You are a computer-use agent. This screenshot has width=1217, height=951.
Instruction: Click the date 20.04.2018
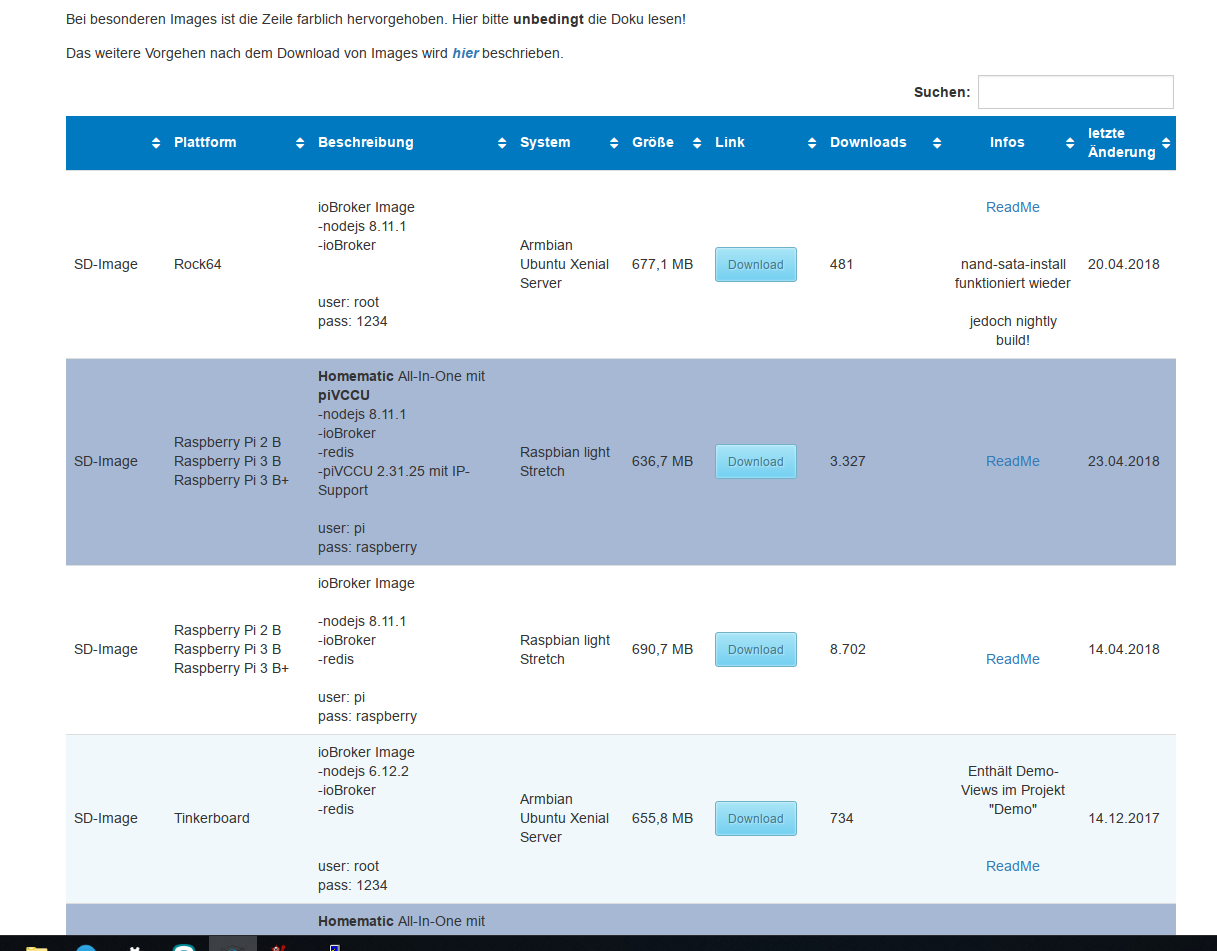point(1124,264)
